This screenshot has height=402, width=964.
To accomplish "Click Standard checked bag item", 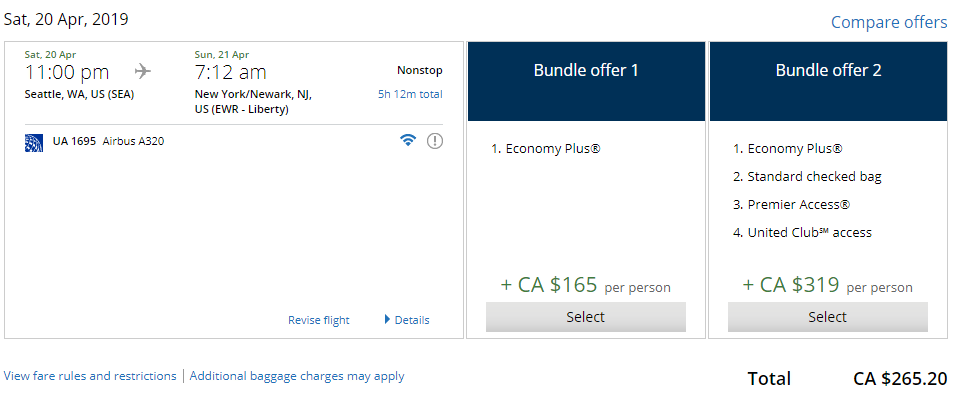I will click(814, 176).
